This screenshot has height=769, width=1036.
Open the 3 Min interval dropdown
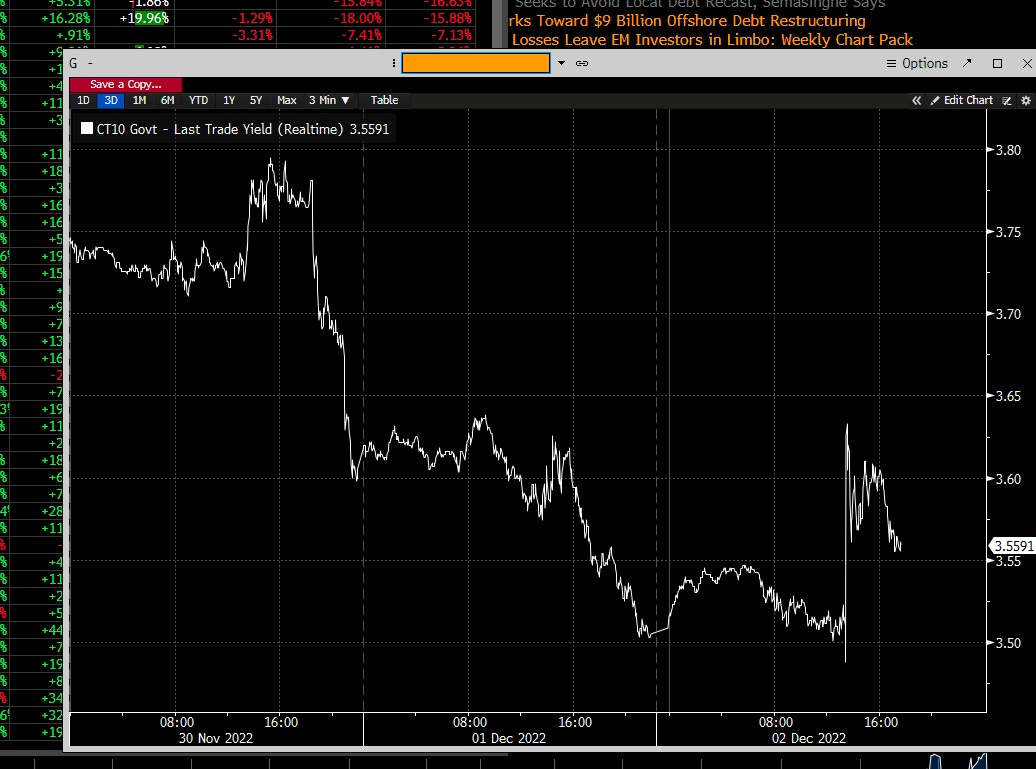(328, 100)
